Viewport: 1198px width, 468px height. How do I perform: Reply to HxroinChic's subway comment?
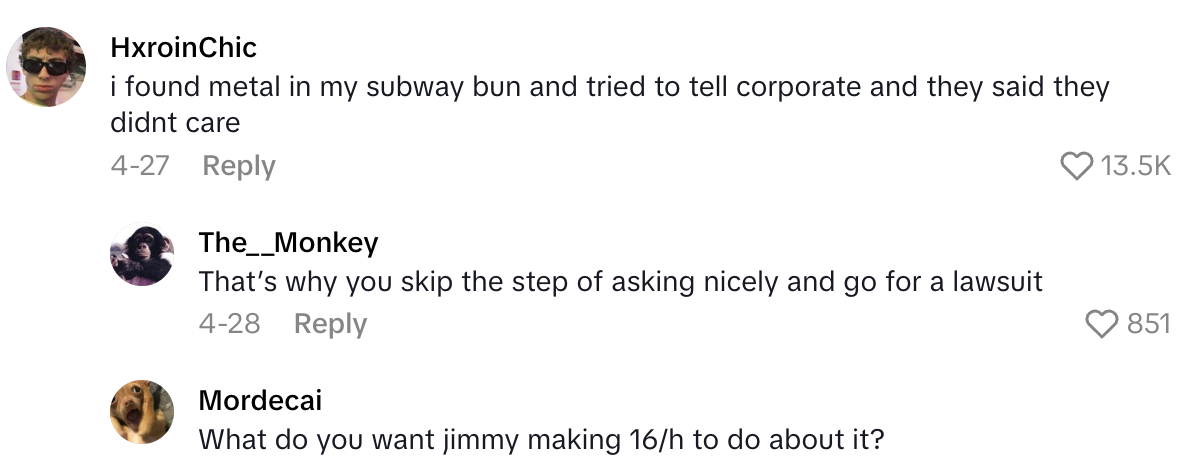[238, 166]
